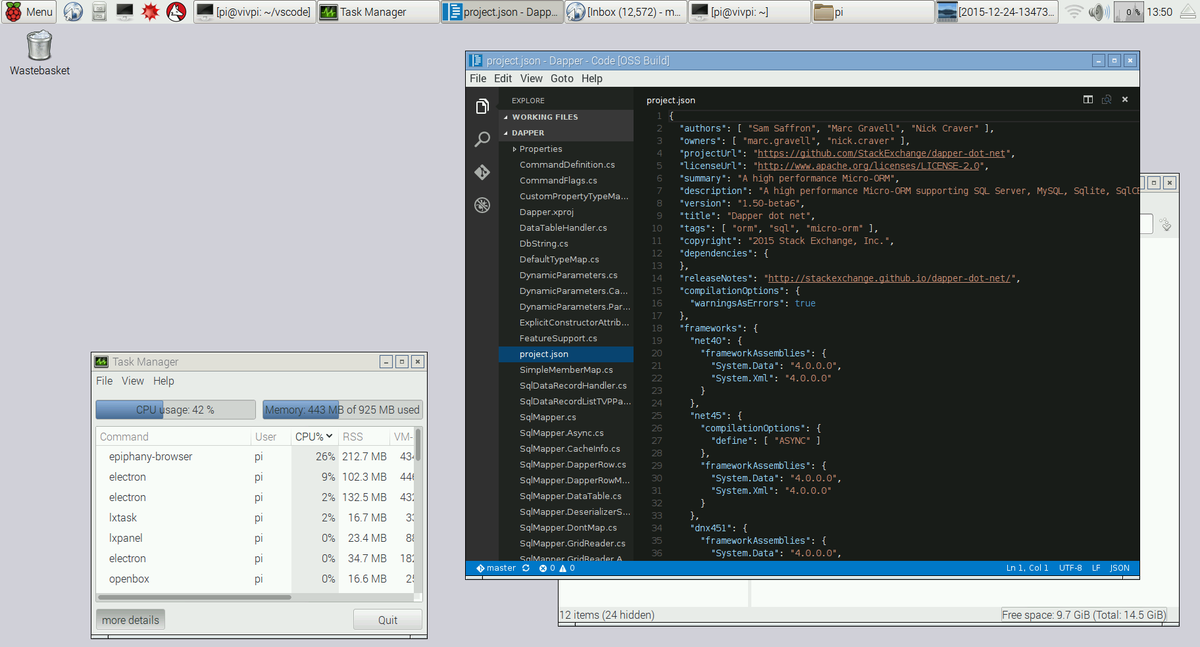Collapse the WORKING FILES section
The height and width of the screenshot is (647, 1200).
566,117
